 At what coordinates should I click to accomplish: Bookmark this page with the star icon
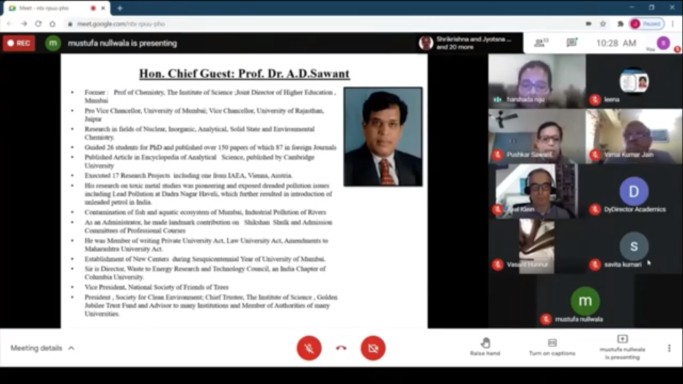pyautogui.click(x=603, y=24)
